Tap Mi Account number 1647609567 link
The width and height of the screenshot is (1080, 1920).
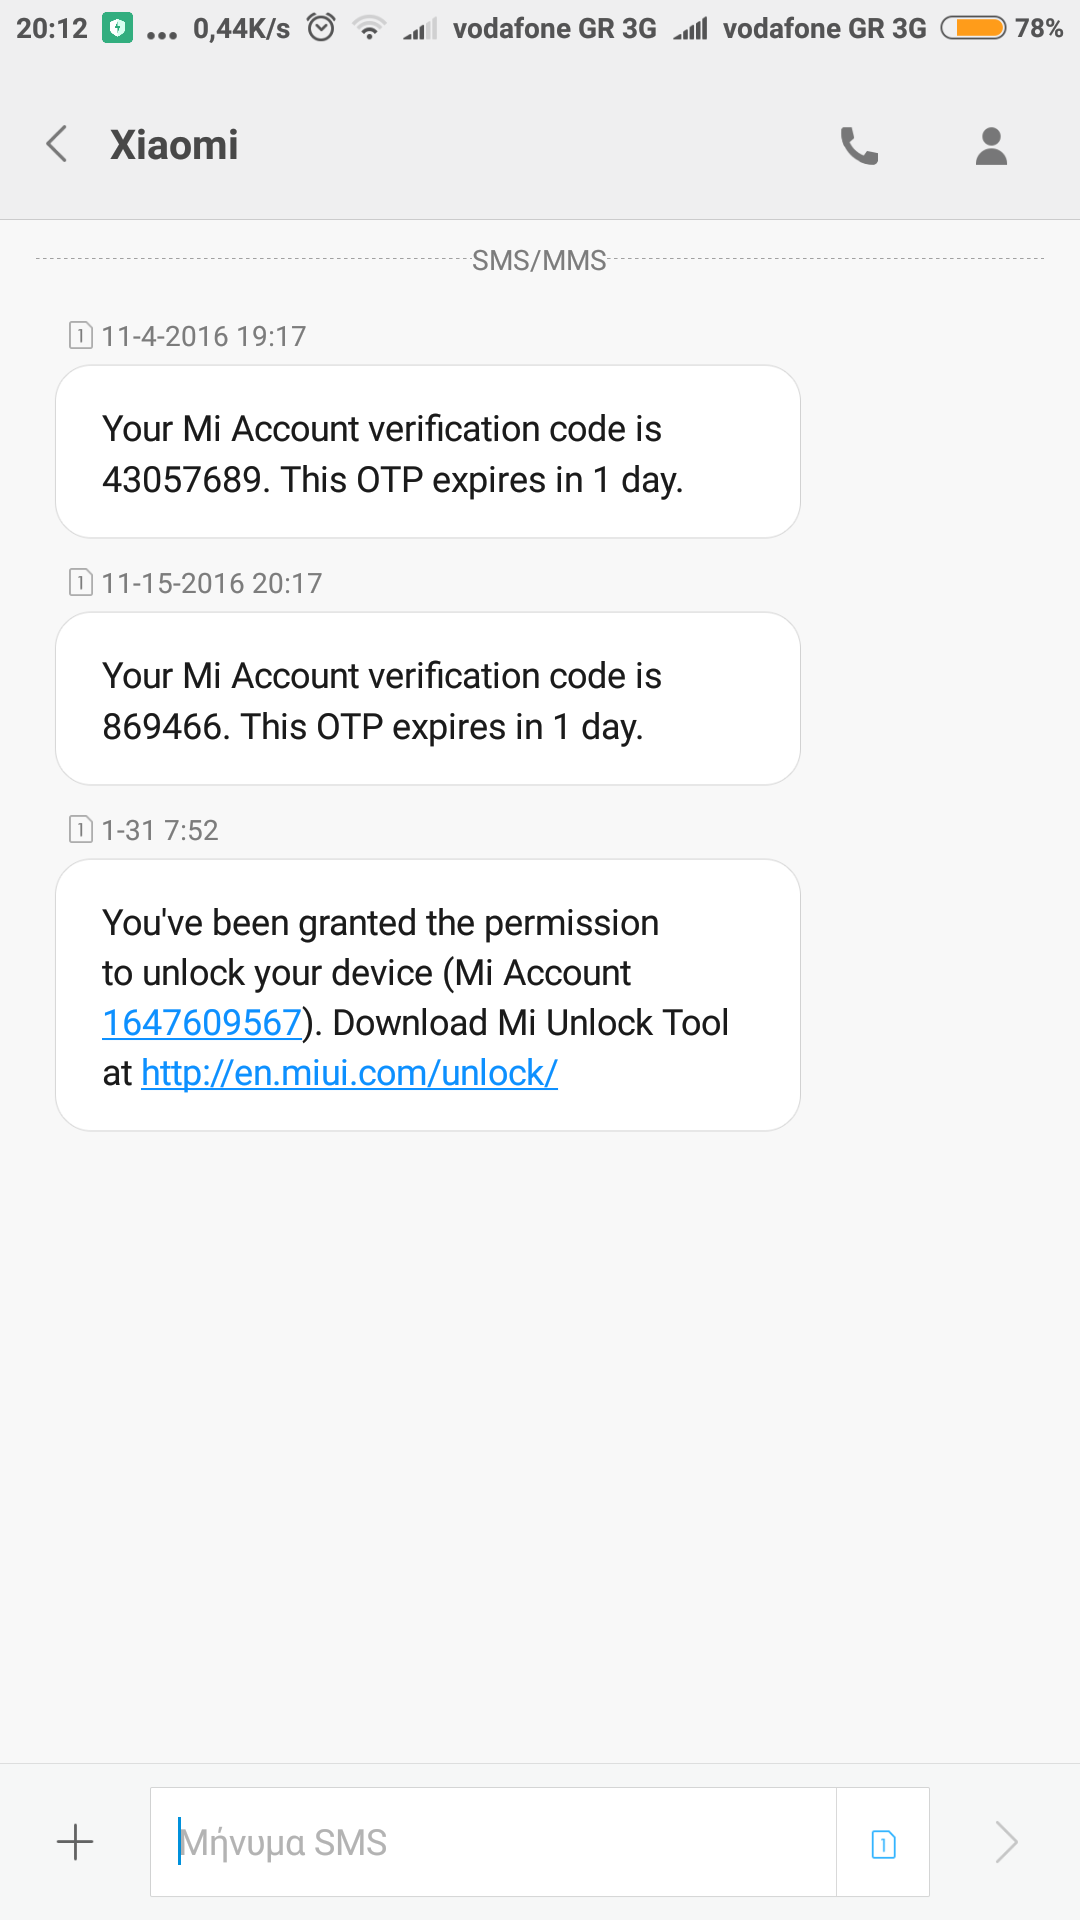(x=202, y=1023)
